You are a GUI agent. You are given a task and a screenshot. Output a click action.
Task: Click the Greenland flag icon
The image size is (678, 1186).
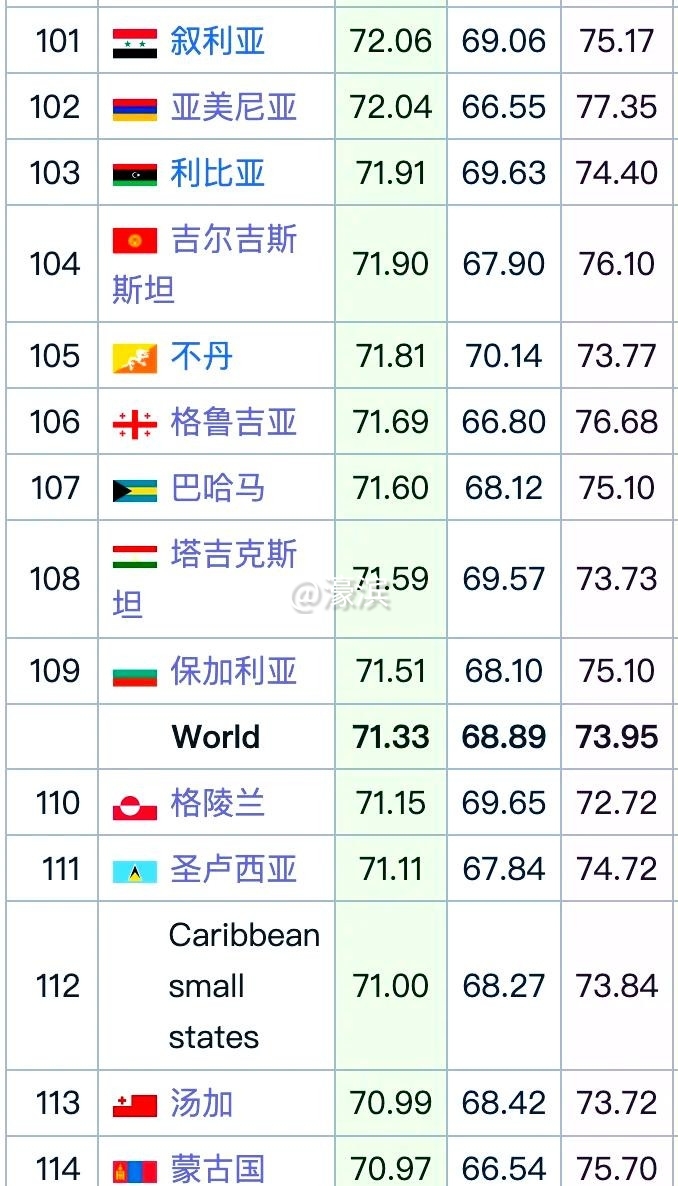[134, 804]
